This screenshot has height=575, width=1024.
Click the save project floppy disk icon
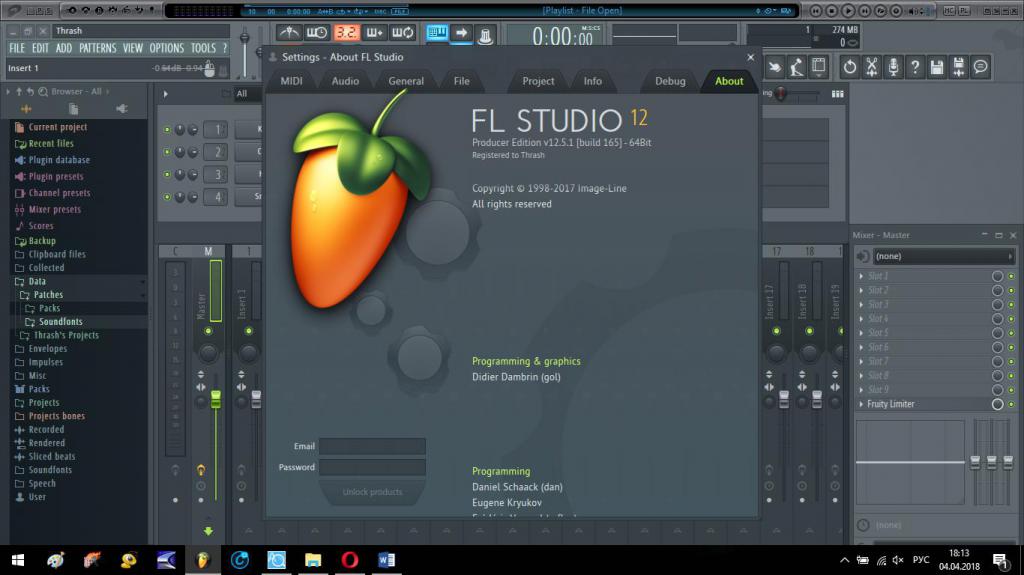coord(937,67)
